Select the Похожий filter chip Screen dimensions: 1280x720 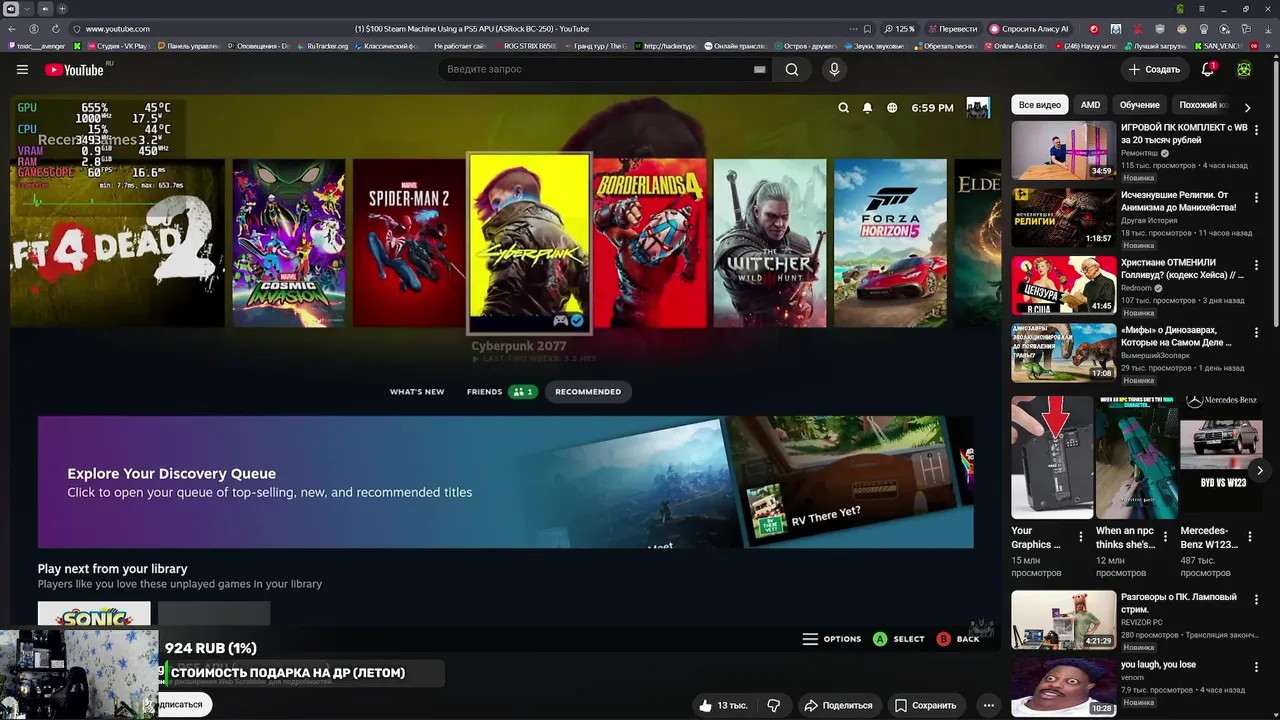(x=1203, y=105)
